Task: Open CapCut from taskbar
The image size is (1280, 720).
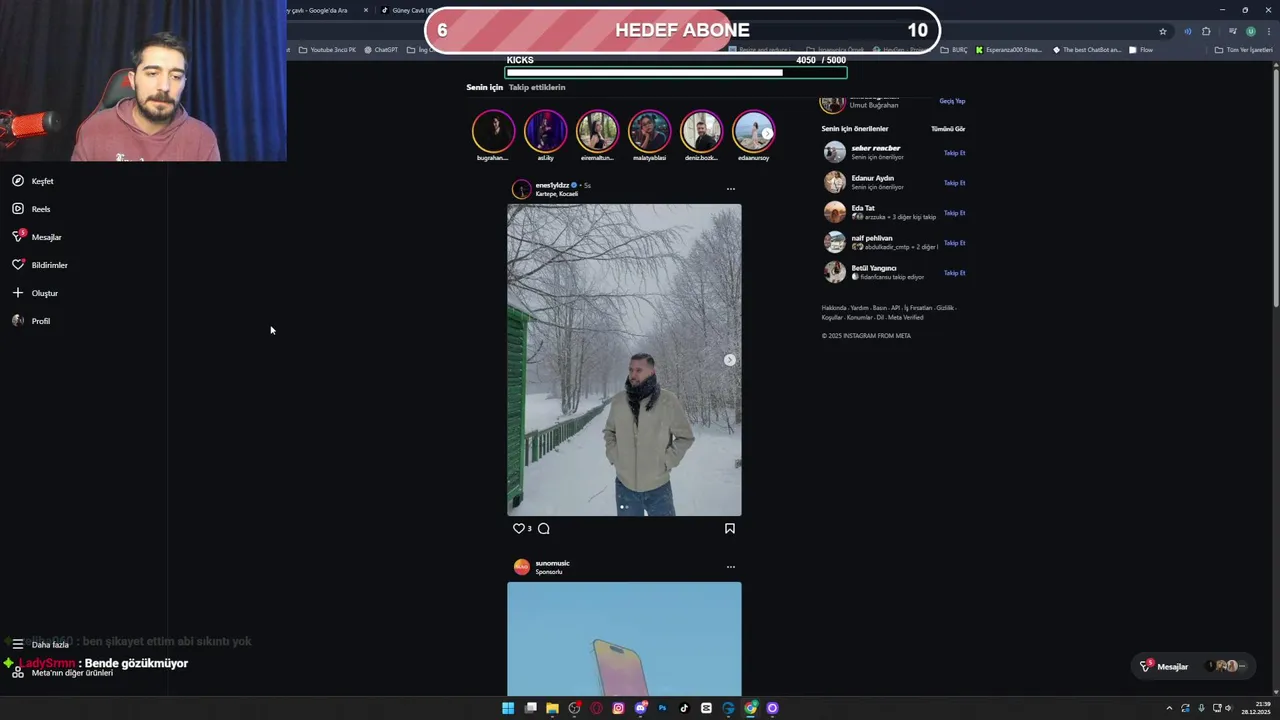Action: [706, 708]
